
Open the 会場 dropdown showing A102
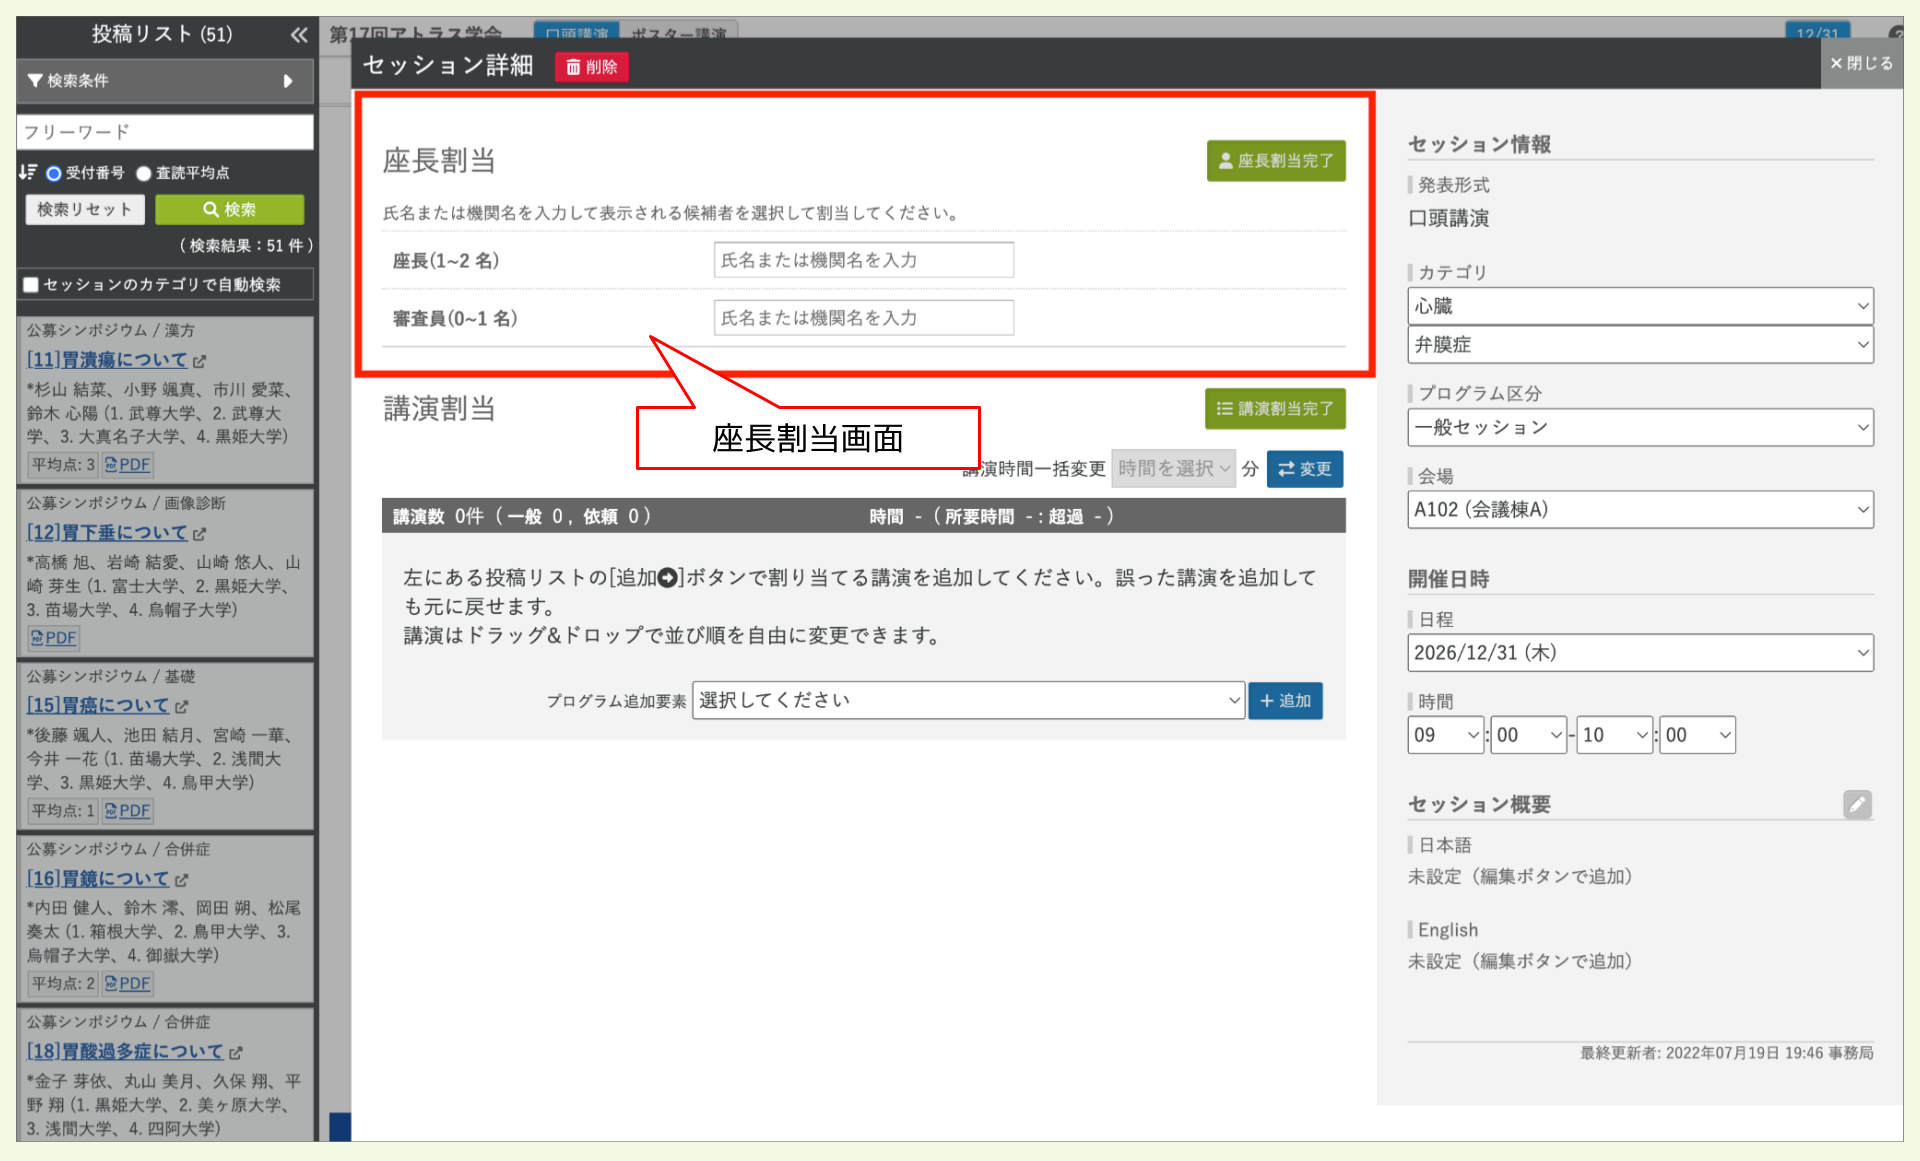[x=1639, y=510]
